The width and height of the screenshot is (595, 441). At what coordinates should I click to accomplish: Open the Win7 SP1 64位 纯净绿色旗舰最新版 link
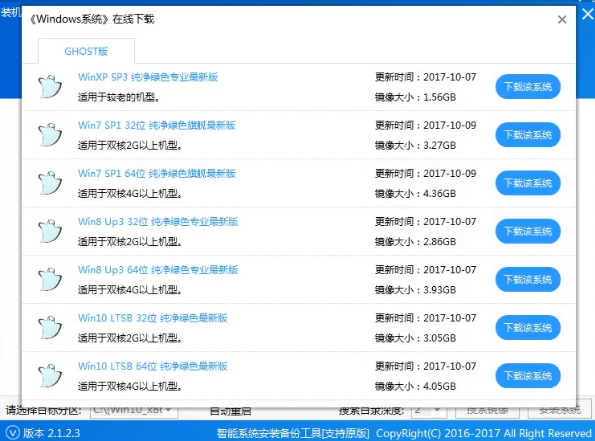157,173
